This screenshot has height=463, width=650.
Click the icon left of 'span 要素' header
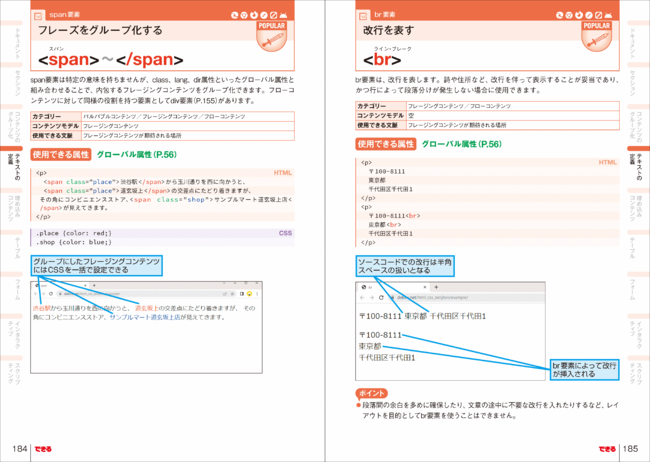(38, 17)
